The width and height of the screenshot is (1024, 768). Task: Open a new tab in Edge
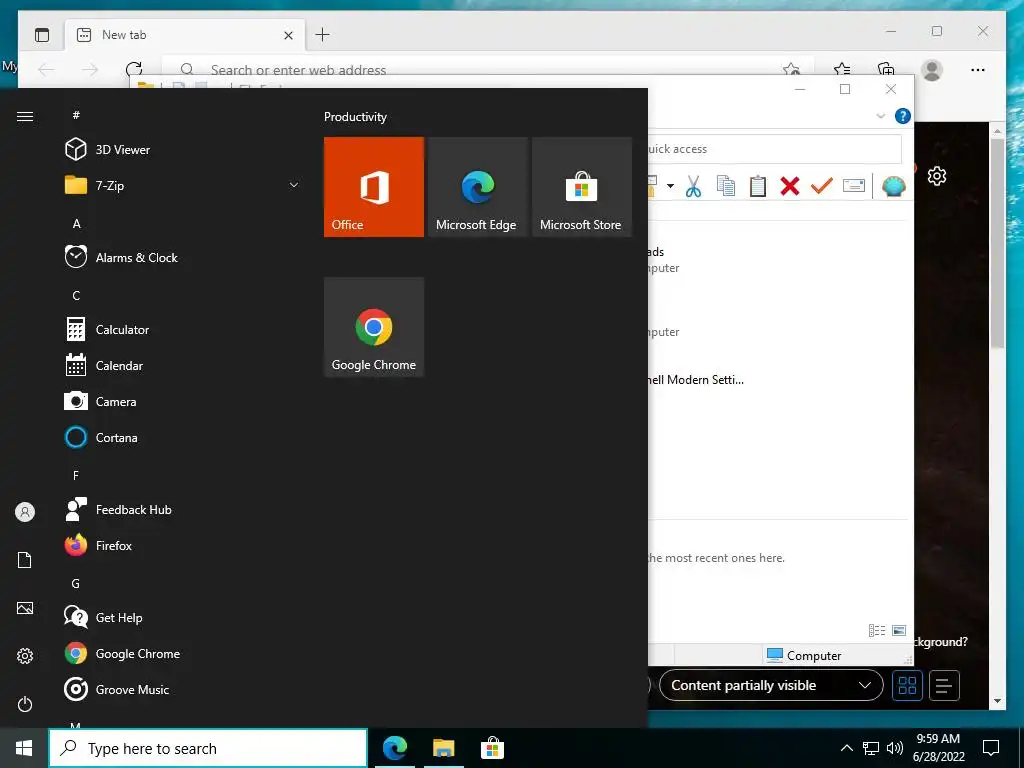323,35
